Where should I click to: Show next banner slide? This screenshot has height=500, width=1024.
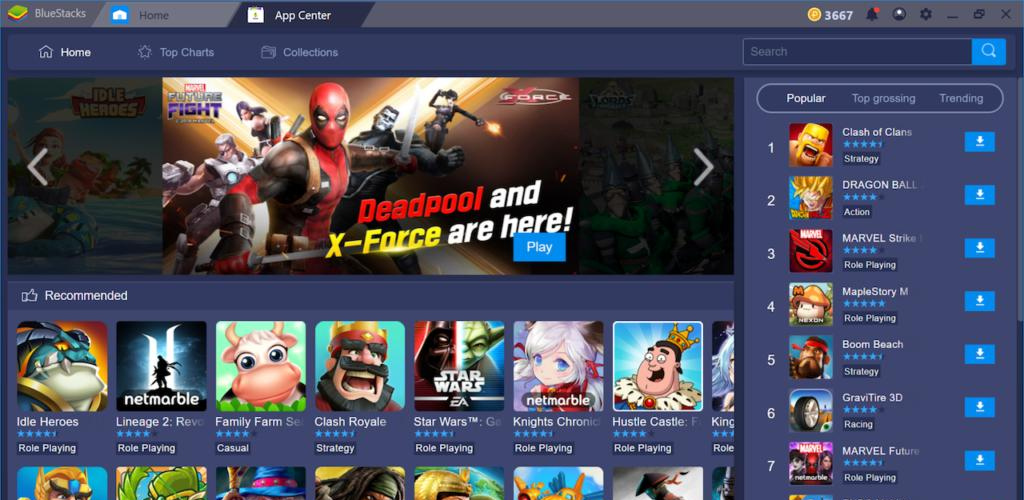point(703,167)
